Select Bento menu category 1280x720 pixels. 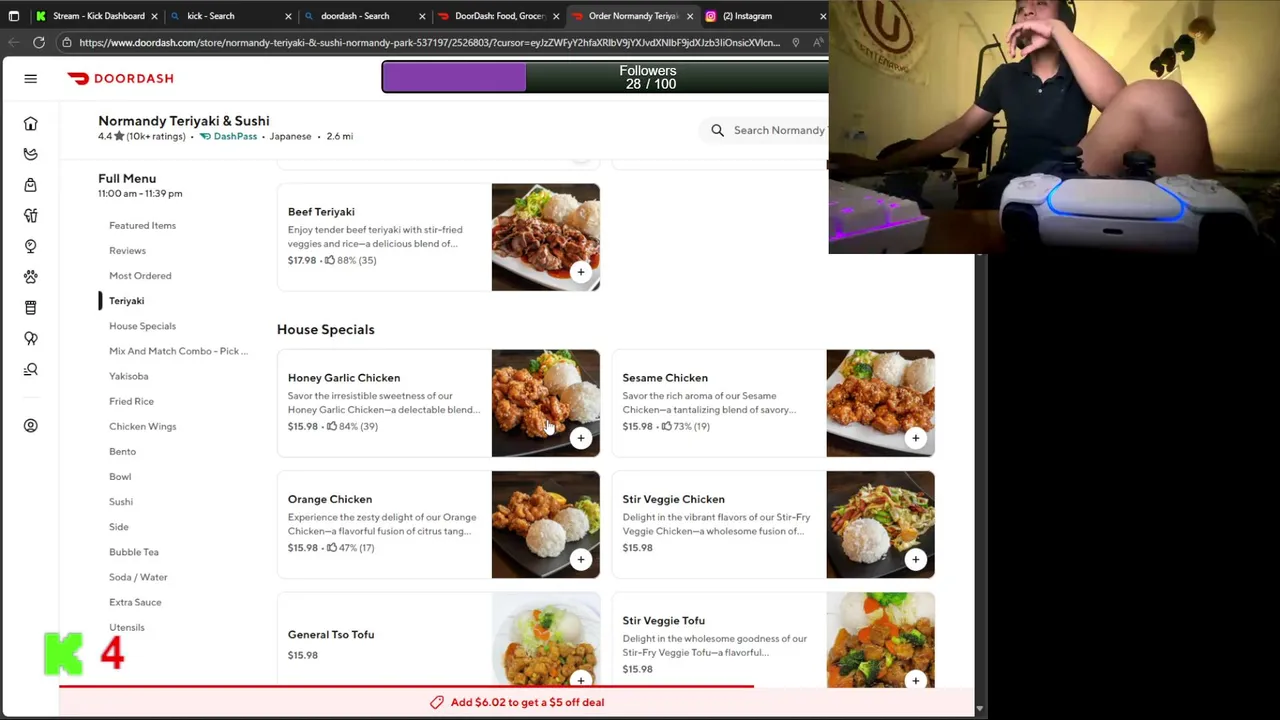point(122,451)
